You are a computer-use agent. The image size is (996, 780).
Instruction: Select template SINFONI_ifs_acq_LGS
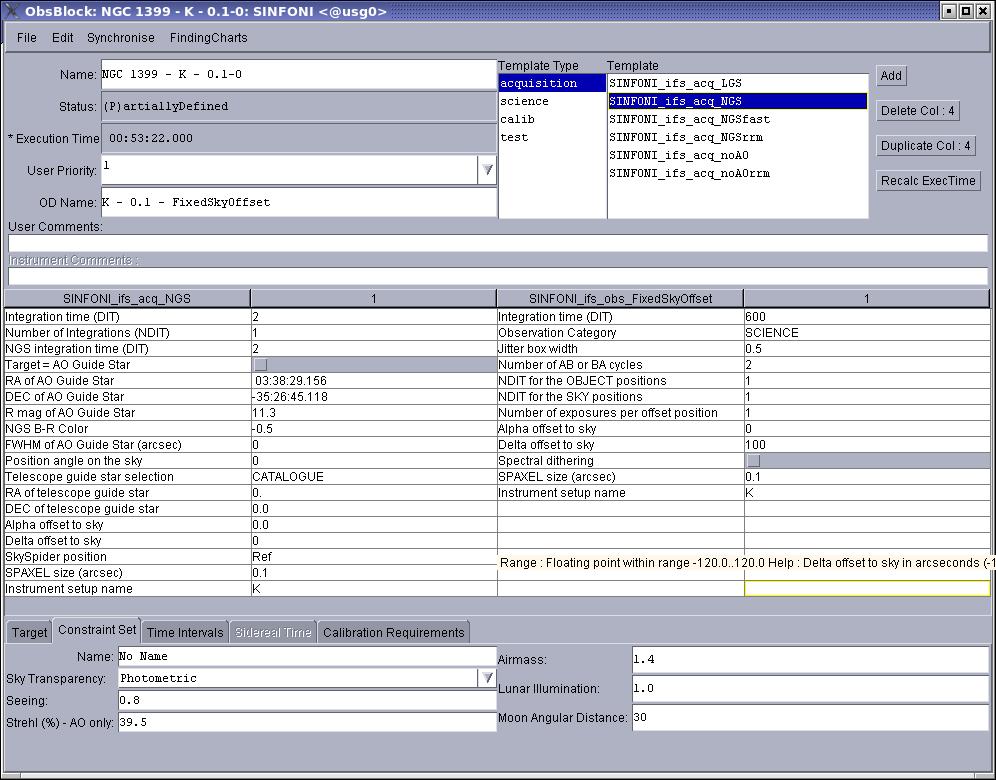737,83
